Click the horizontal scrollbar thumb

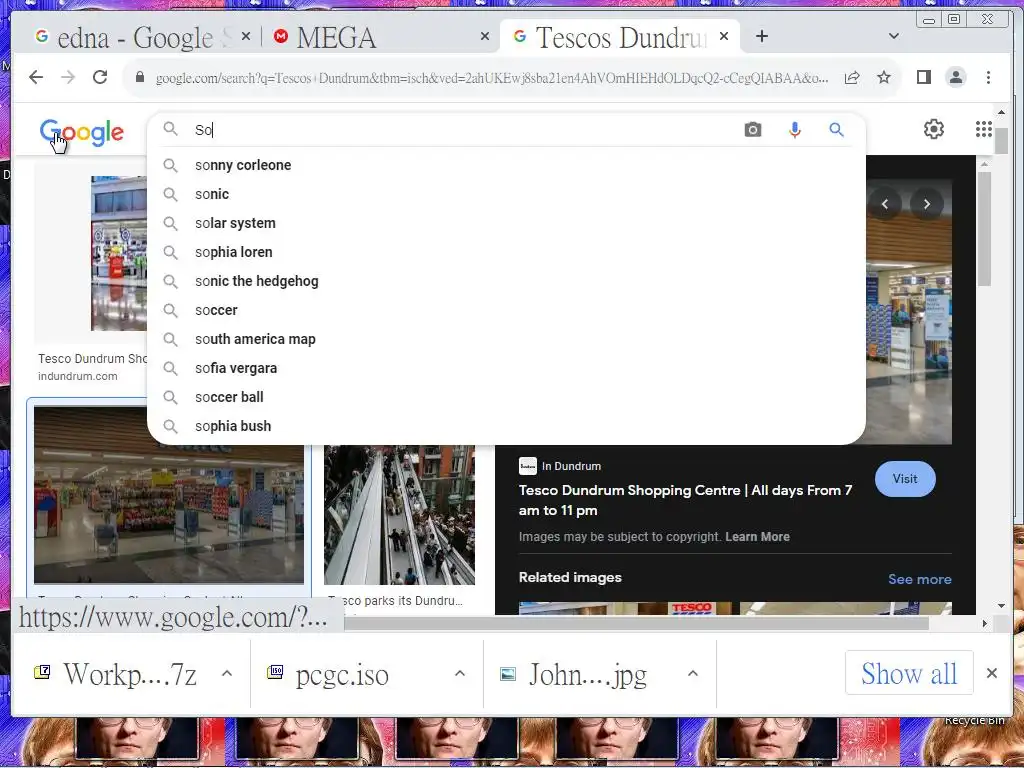click(637, 624)
